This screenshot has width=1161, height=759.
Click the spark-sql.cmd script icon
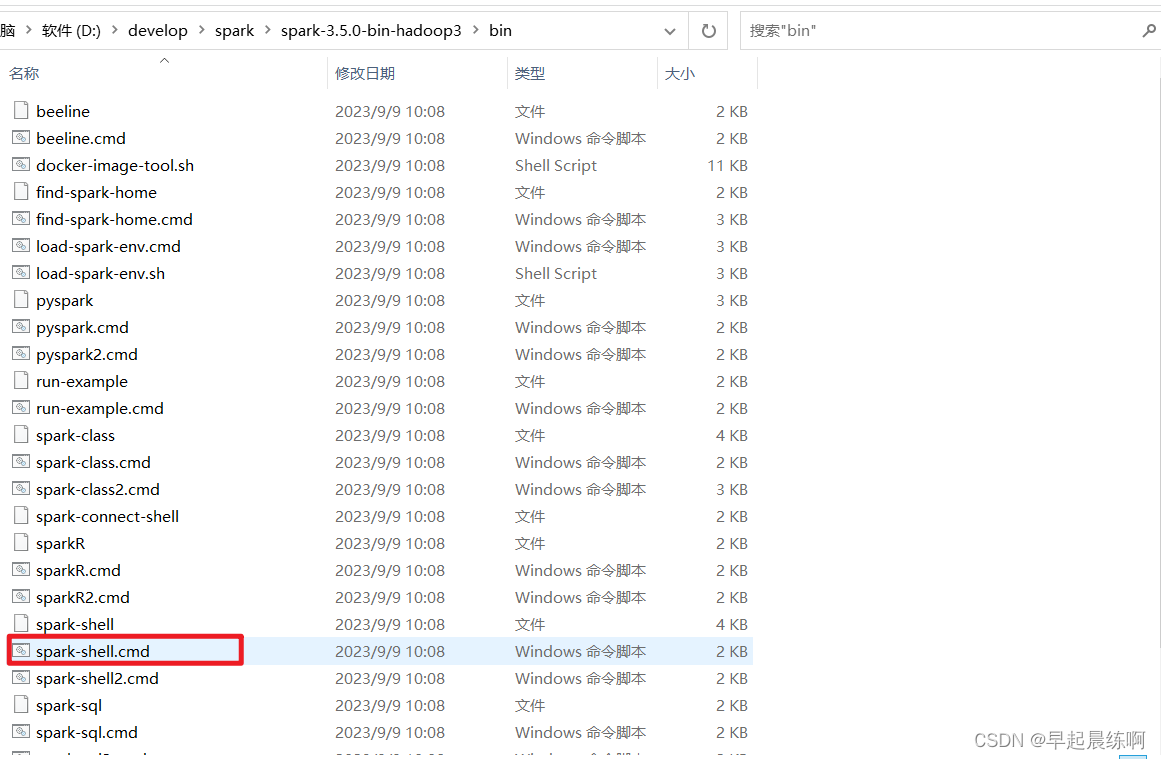[x=21, y=732]
